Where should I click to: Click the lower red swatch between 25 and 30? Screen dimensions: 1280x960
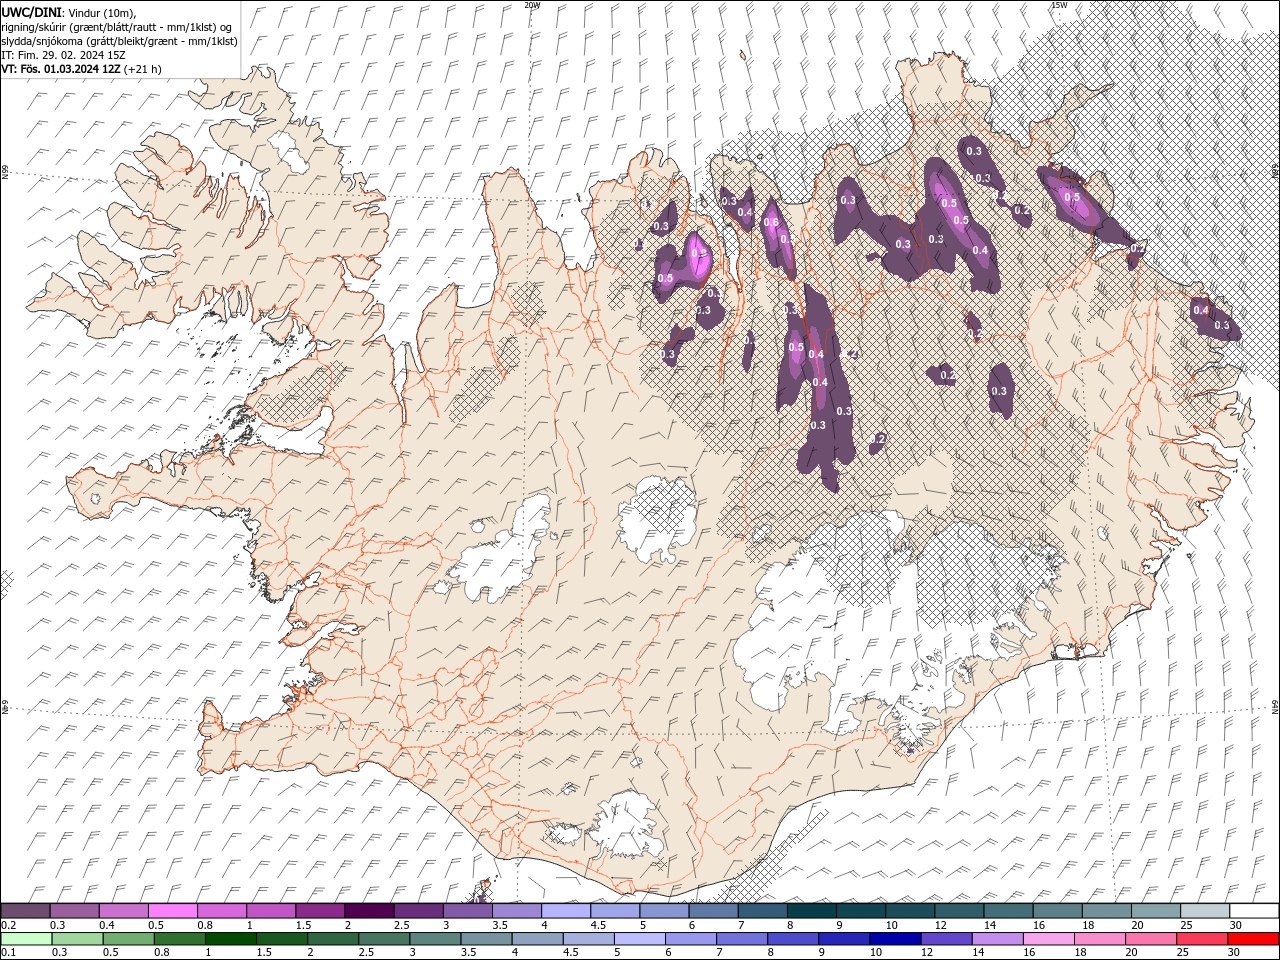click(1203, 939)
